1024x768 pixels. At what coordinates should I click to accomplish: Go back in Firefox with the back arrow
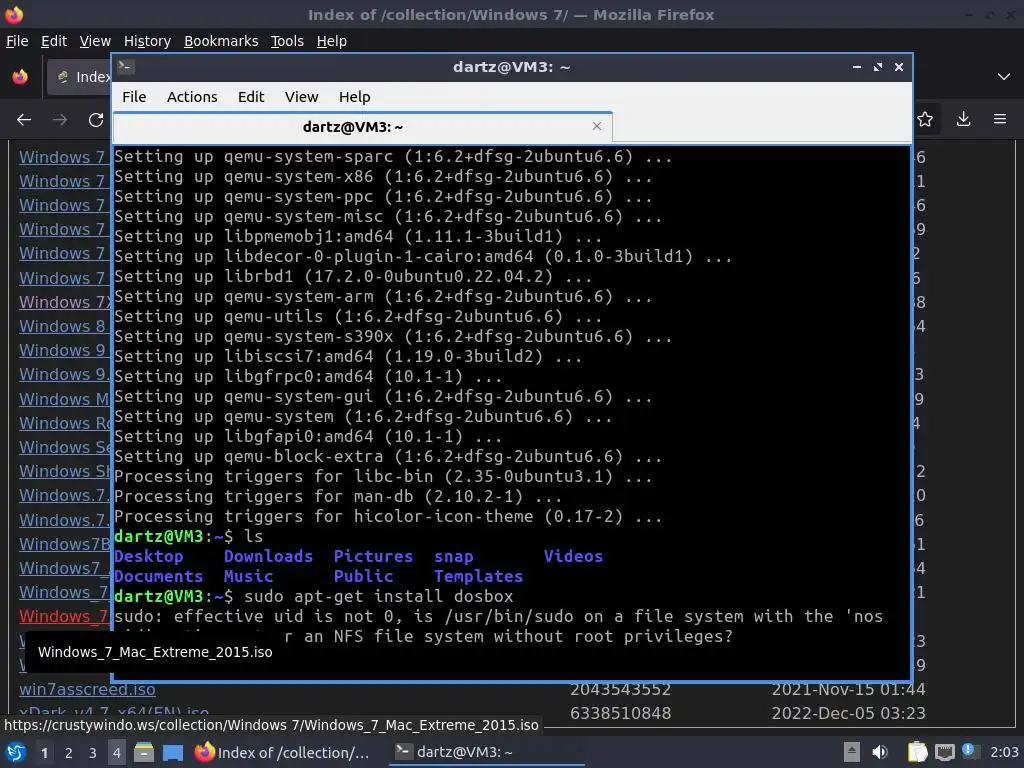[24, 120]
